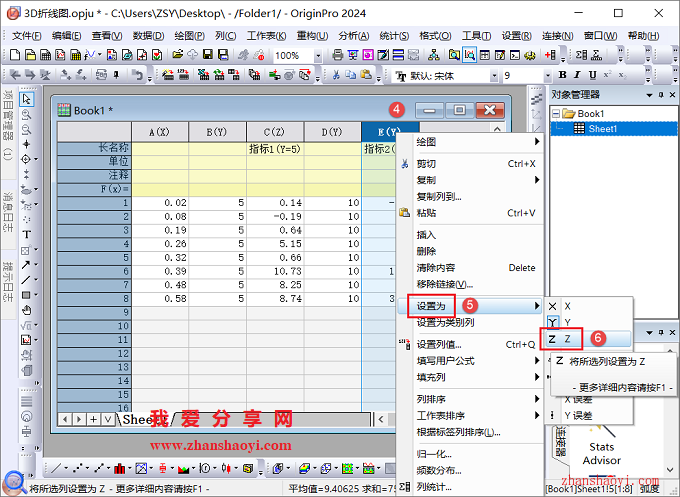This screenshot has height=497, width=680.
Task: Toggle pin on the 对象管理器 panel
Action: click(x=661, y=95)
